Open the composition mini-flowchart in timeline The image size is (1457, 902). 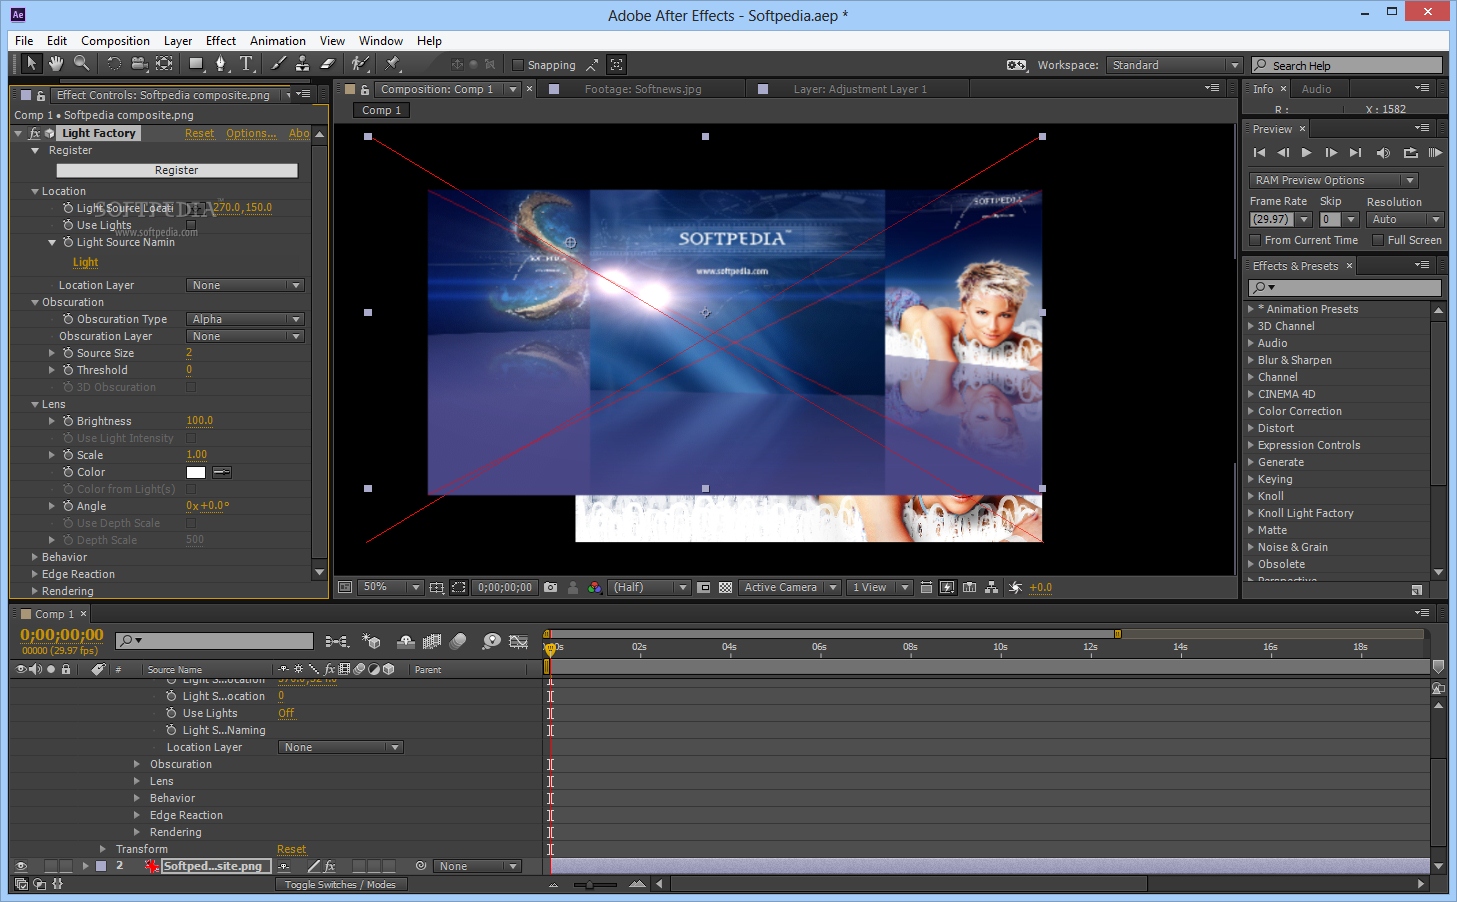tap(337, 641)
